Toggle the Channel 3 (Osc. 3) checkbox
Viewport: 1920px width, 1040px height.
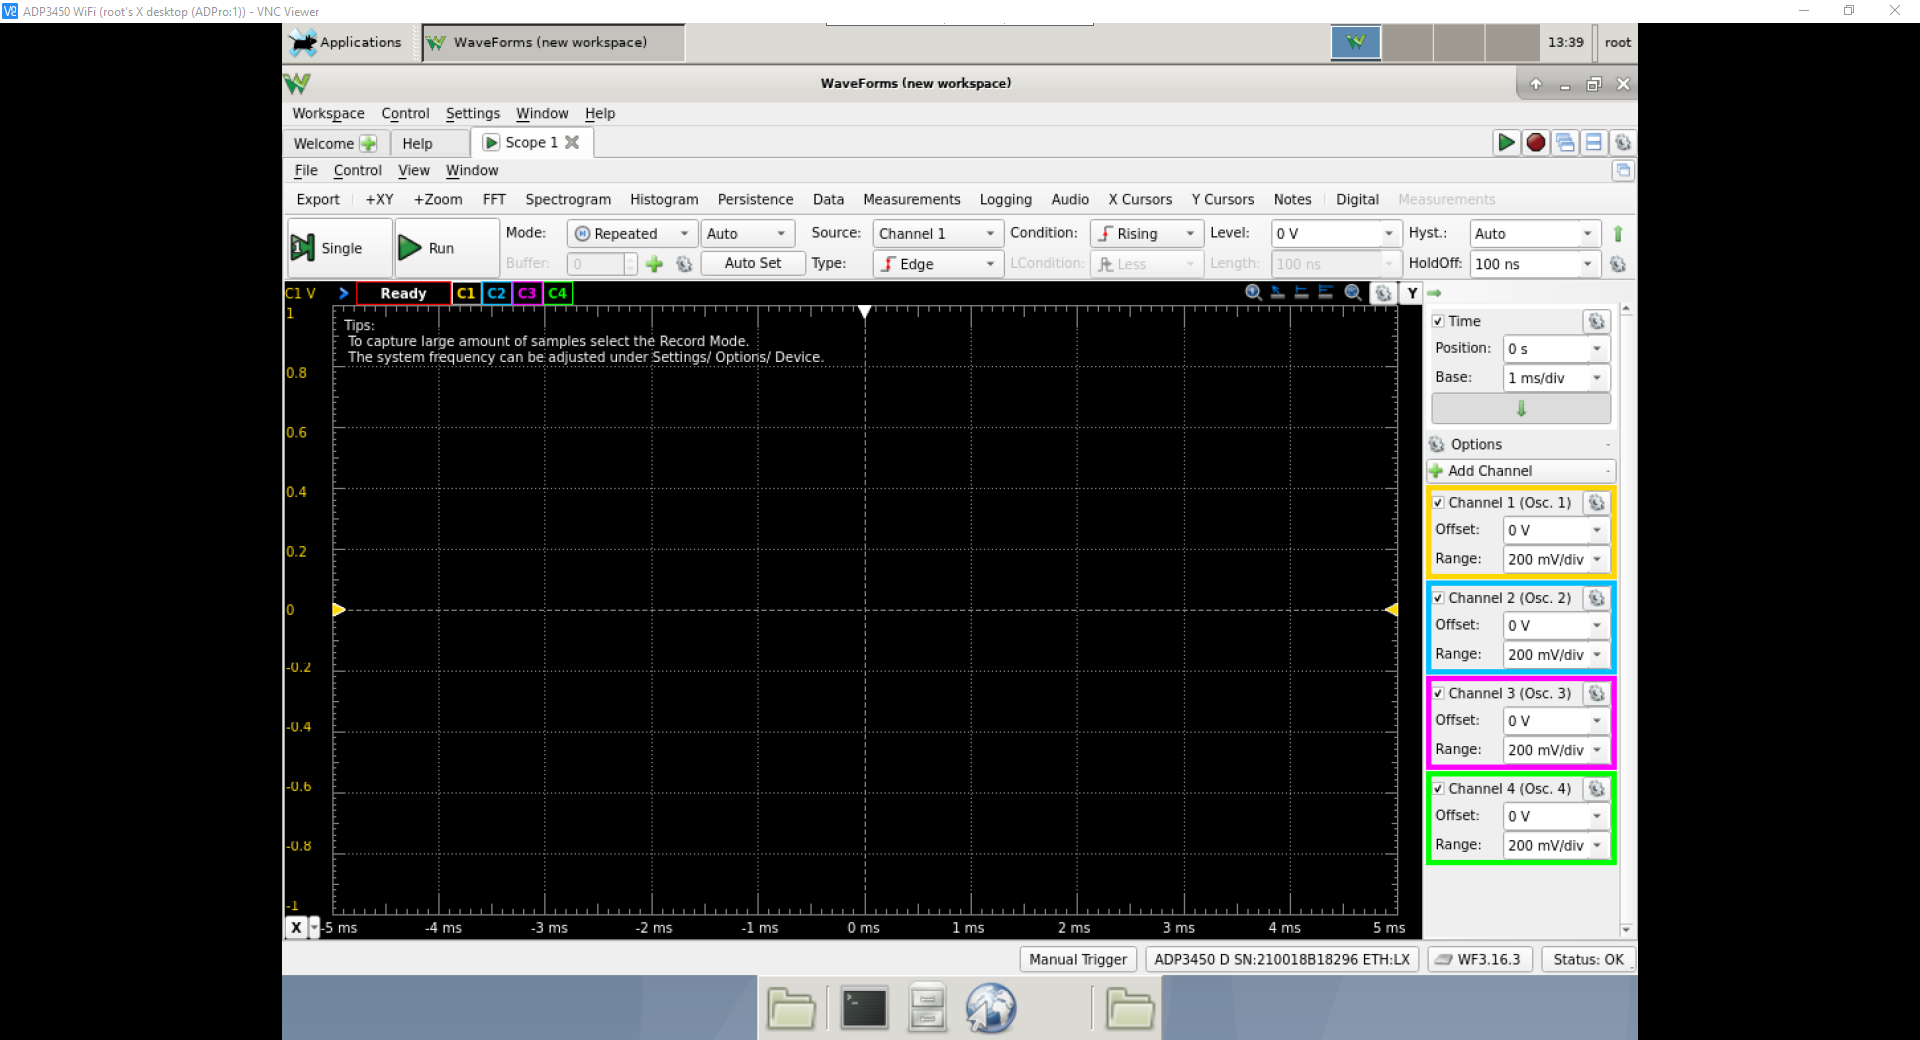pos(1438,693)
